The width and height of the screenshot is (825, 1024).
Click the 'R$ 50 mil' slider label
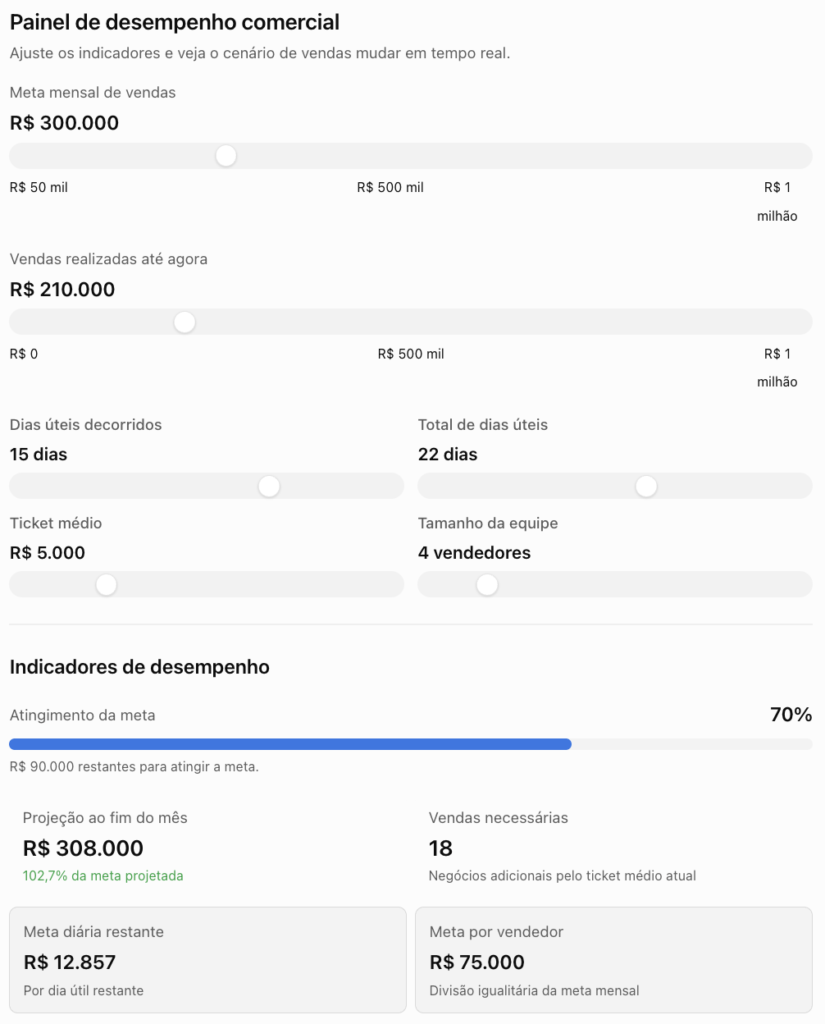39,187
